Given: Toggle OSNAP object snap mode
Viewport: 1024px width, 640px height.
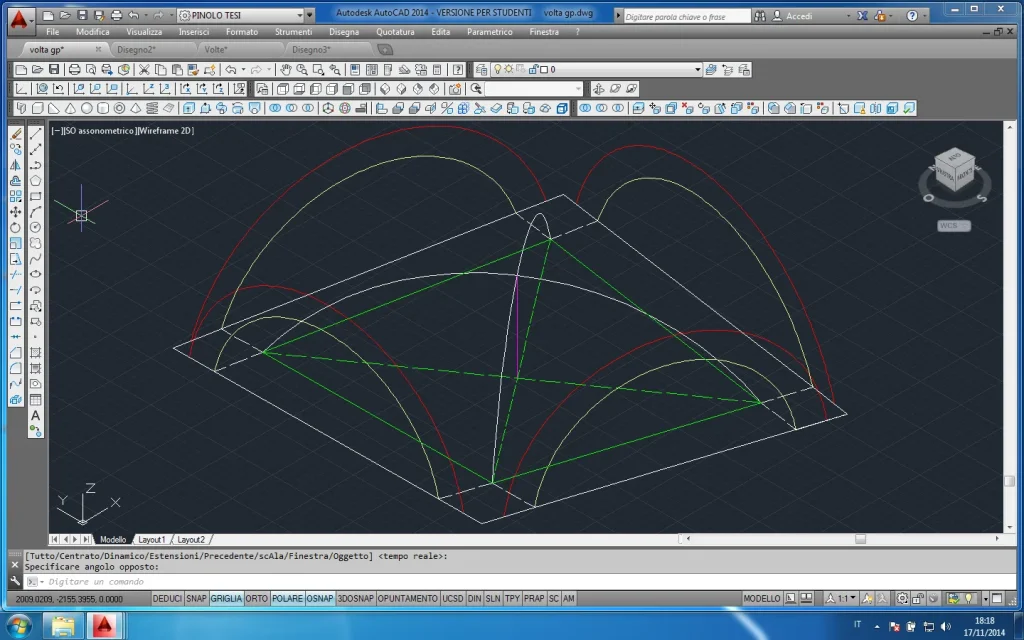Looking at the screenshot, I should [x=320, y=599].
